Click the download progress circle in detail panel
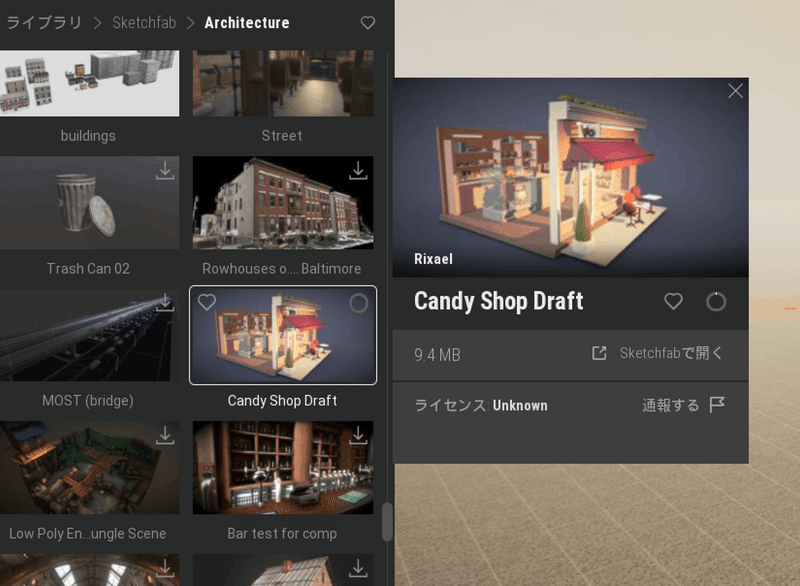 point(716,302)
